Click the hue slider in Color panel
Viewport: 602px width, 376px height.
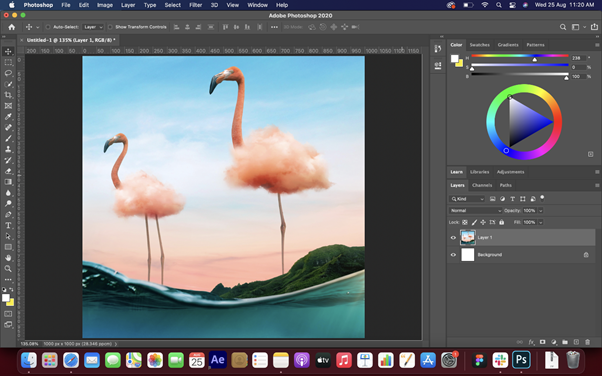[520, 56]
